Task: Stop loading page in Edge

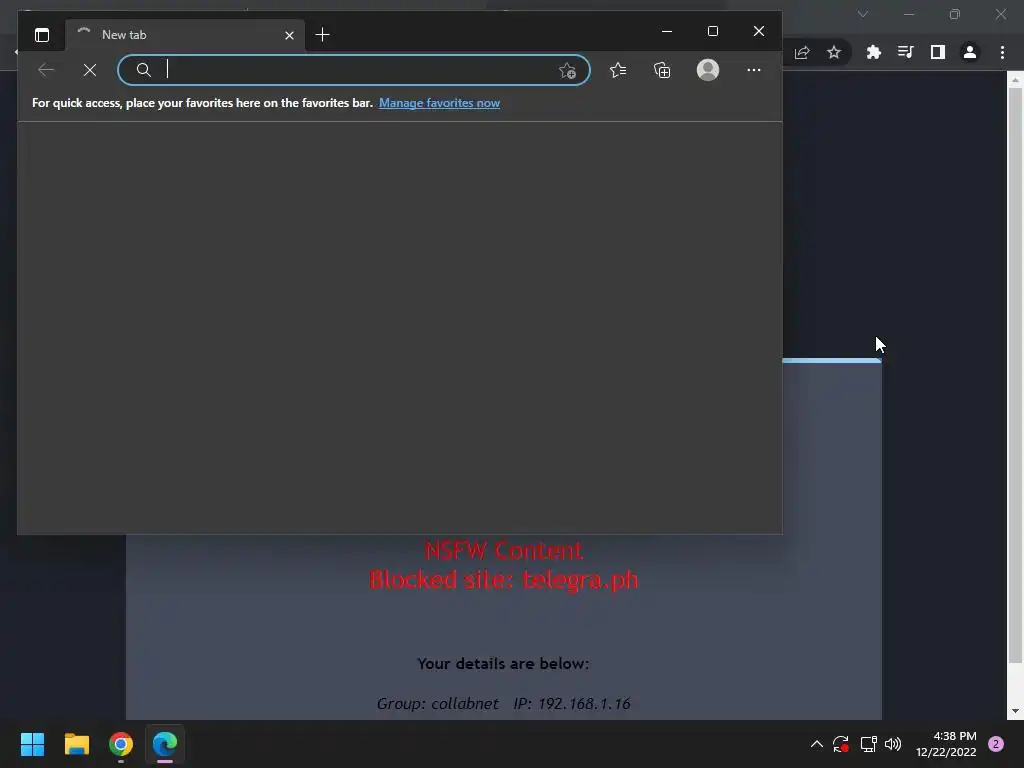Action: click(90, 70)
